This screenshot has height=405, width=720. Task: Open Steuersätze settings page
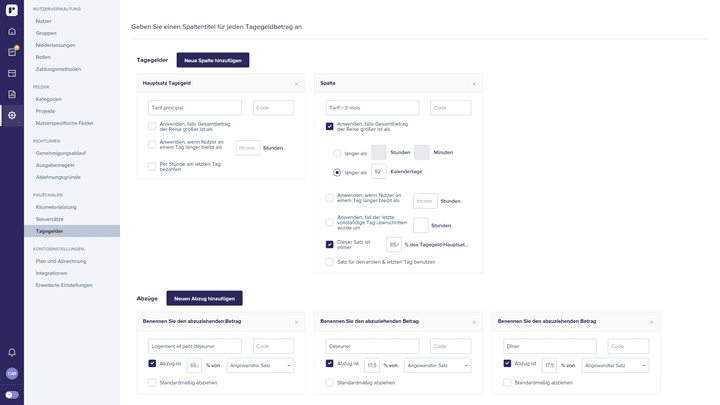point(52,219)
